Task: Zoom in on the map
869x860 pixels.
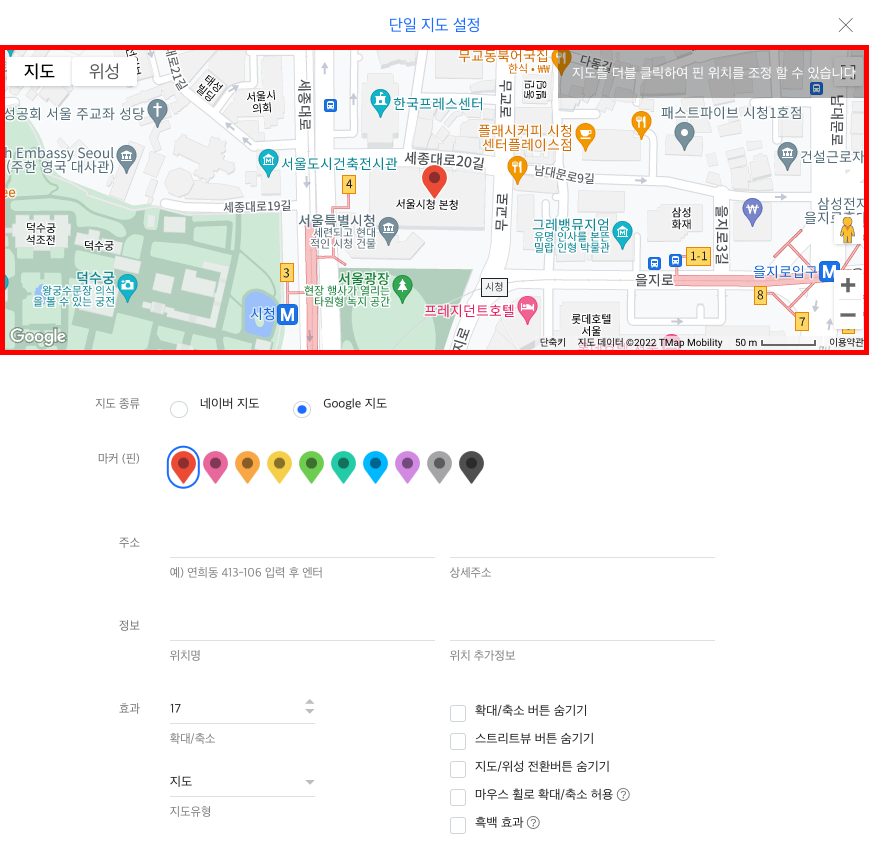Action: (847, 285)
